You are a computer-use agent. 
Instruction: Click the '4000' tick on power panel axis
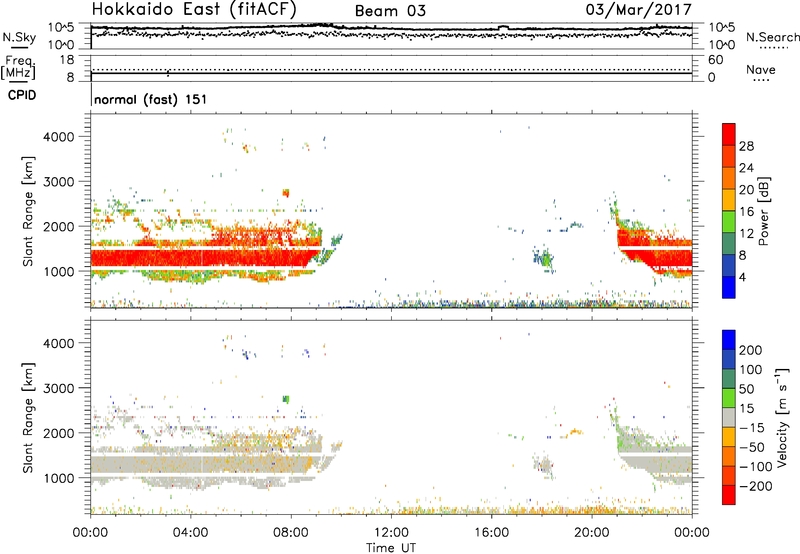(x=58, y=137)
